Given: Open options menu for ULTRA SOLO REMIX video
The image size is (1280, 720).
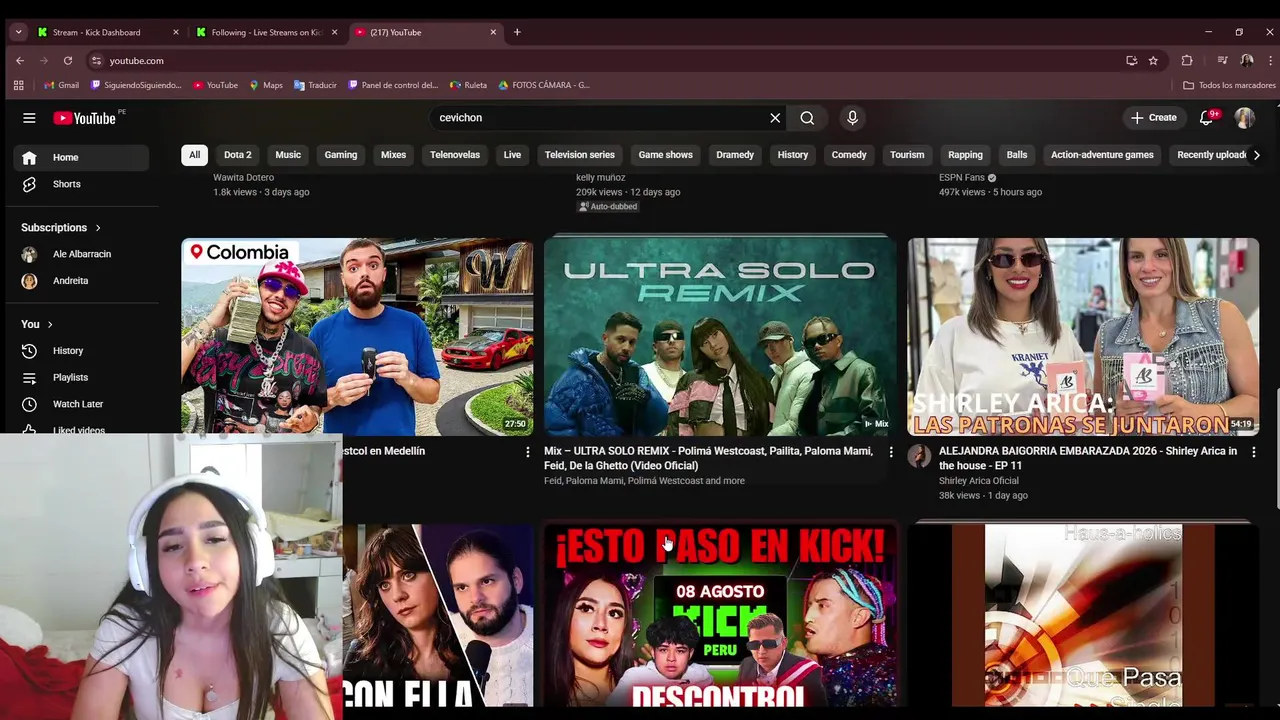Looking at the screenshot, I should (891, 452).
